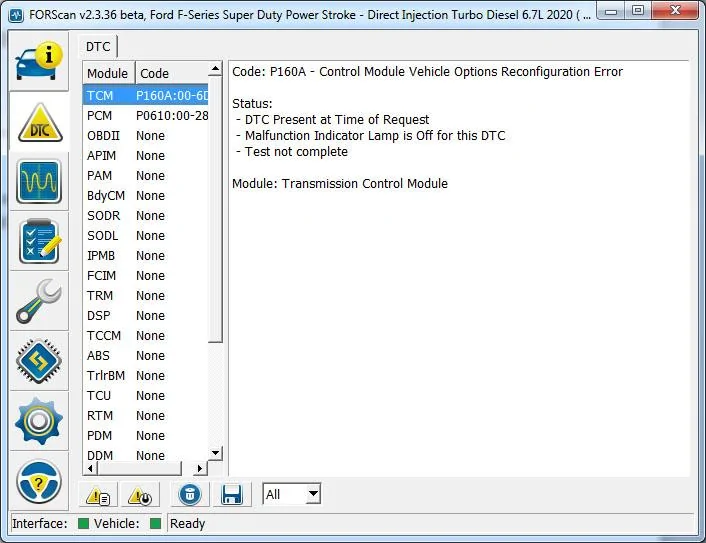This screenshot has height=543, width=706.
Task: Click the vertical scrollbar thumb of module list
Action: coord(216,209)
